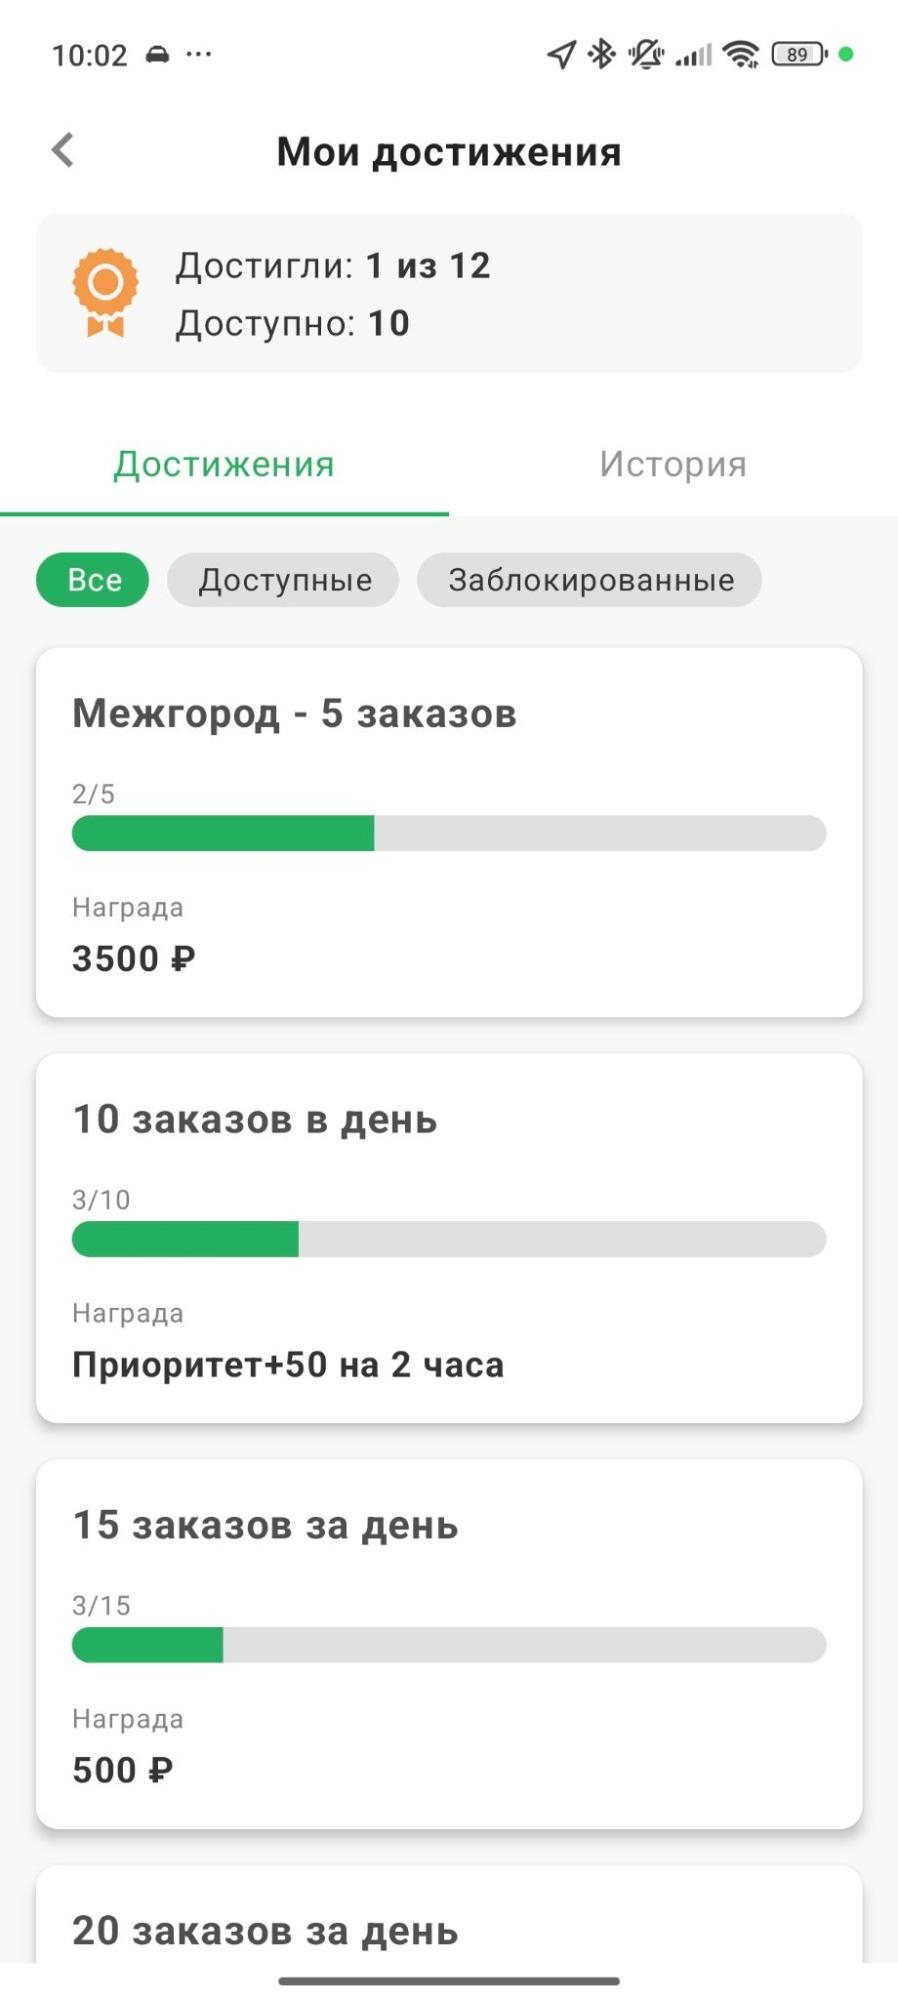Tap the muted bell status icon
Image resolution: width=898 pixels, height=1999 pixels.
[646, 54]
